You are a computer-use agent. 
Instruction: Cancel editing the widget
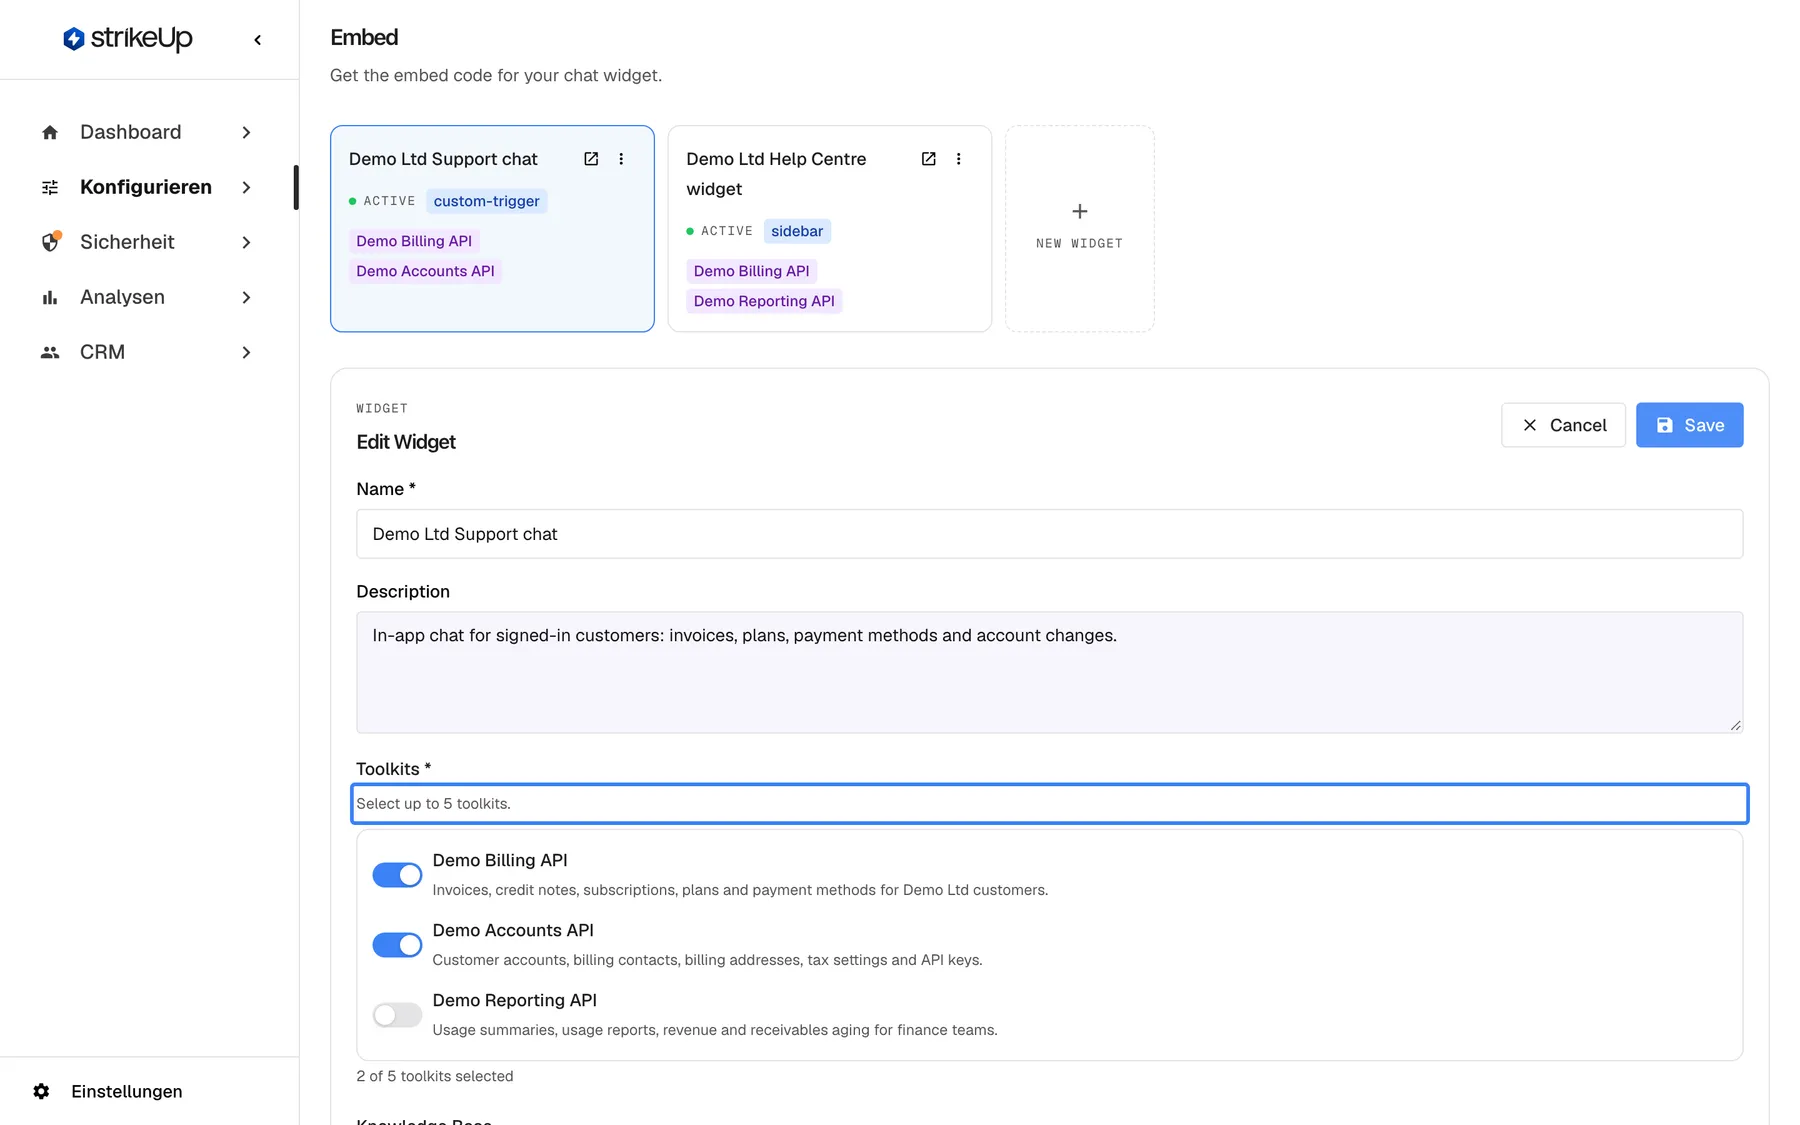click(1563, 425)
